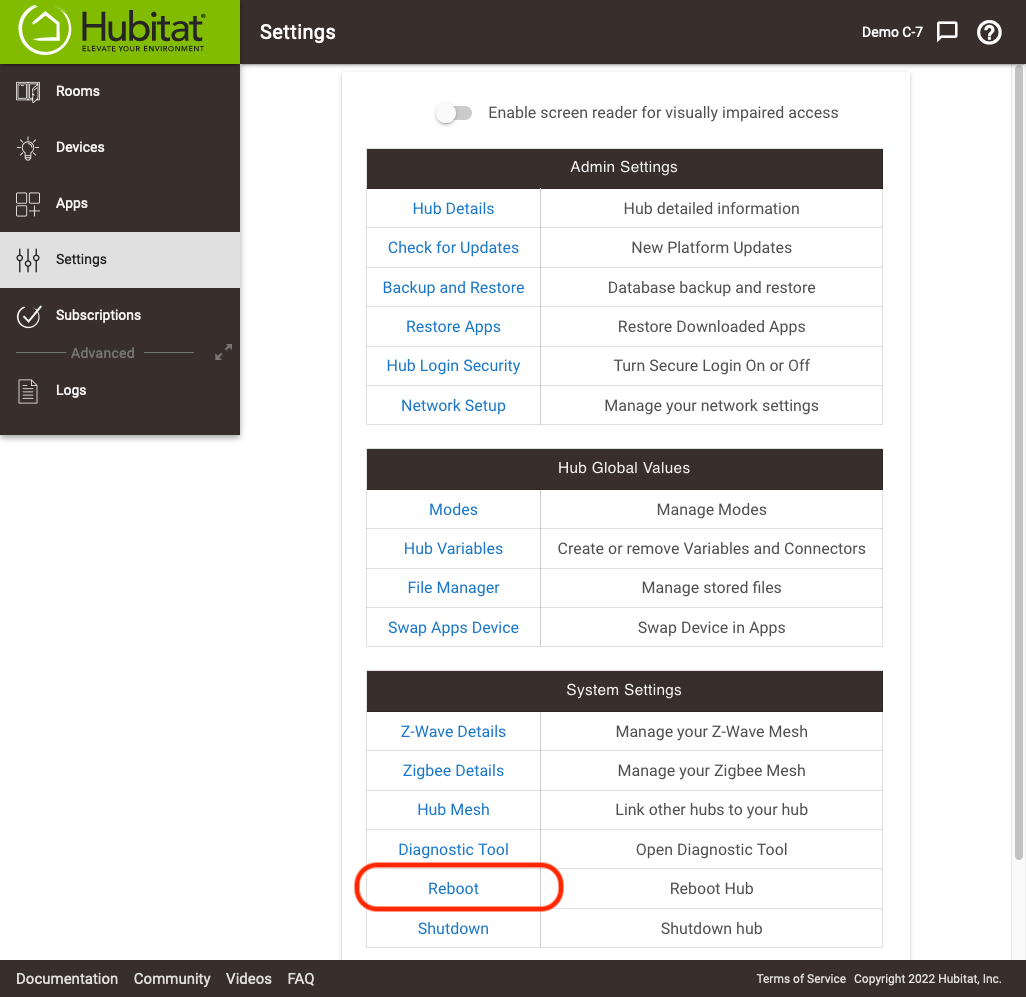Click the Hub Global Values header

pos(624,469)
